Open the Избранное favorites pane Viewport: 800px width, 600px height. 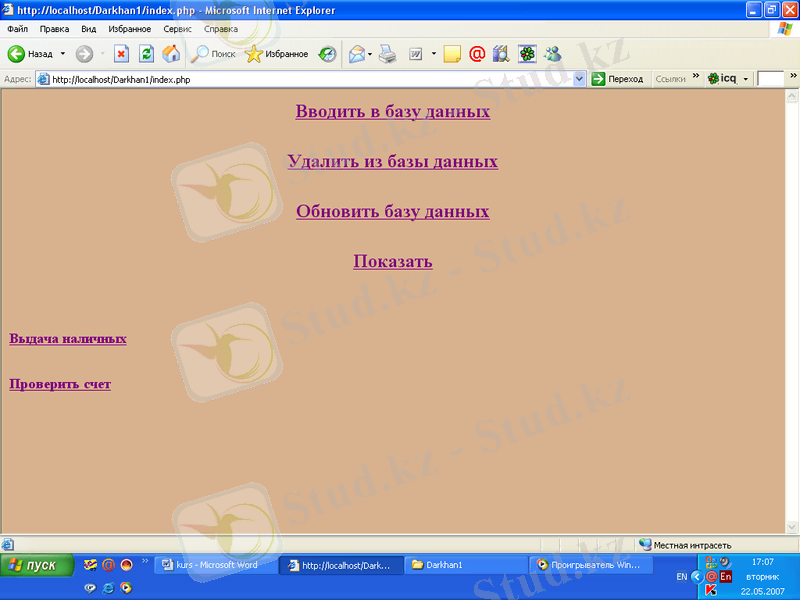point(276,54)
